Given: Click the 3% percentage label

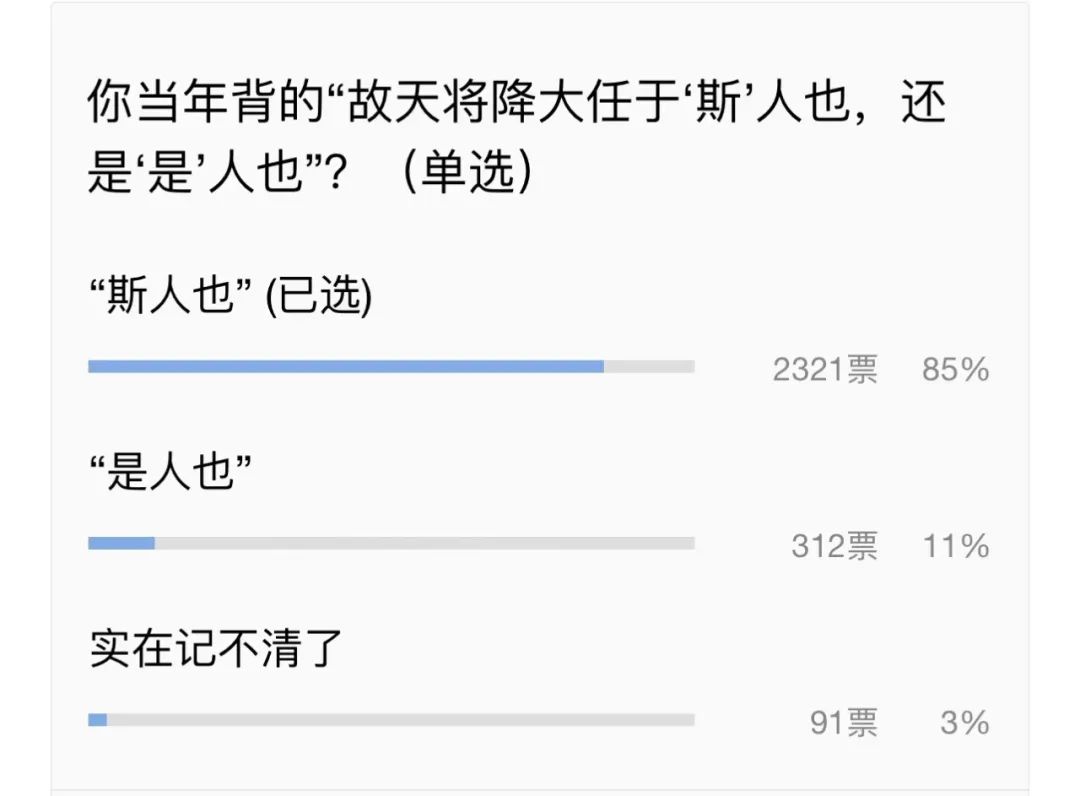Looking at the screenshot, I should [x=965, y=723].
